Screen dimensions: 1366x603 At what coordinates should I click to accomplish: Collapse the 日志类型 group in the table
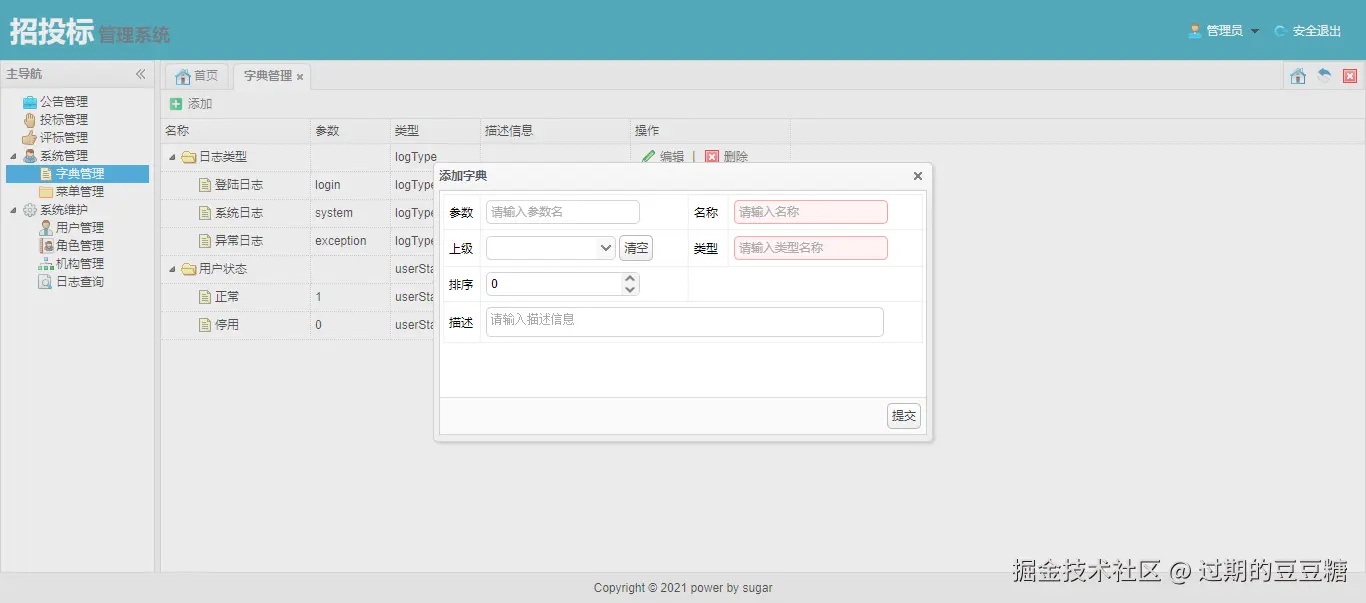[x=171, y=157]
